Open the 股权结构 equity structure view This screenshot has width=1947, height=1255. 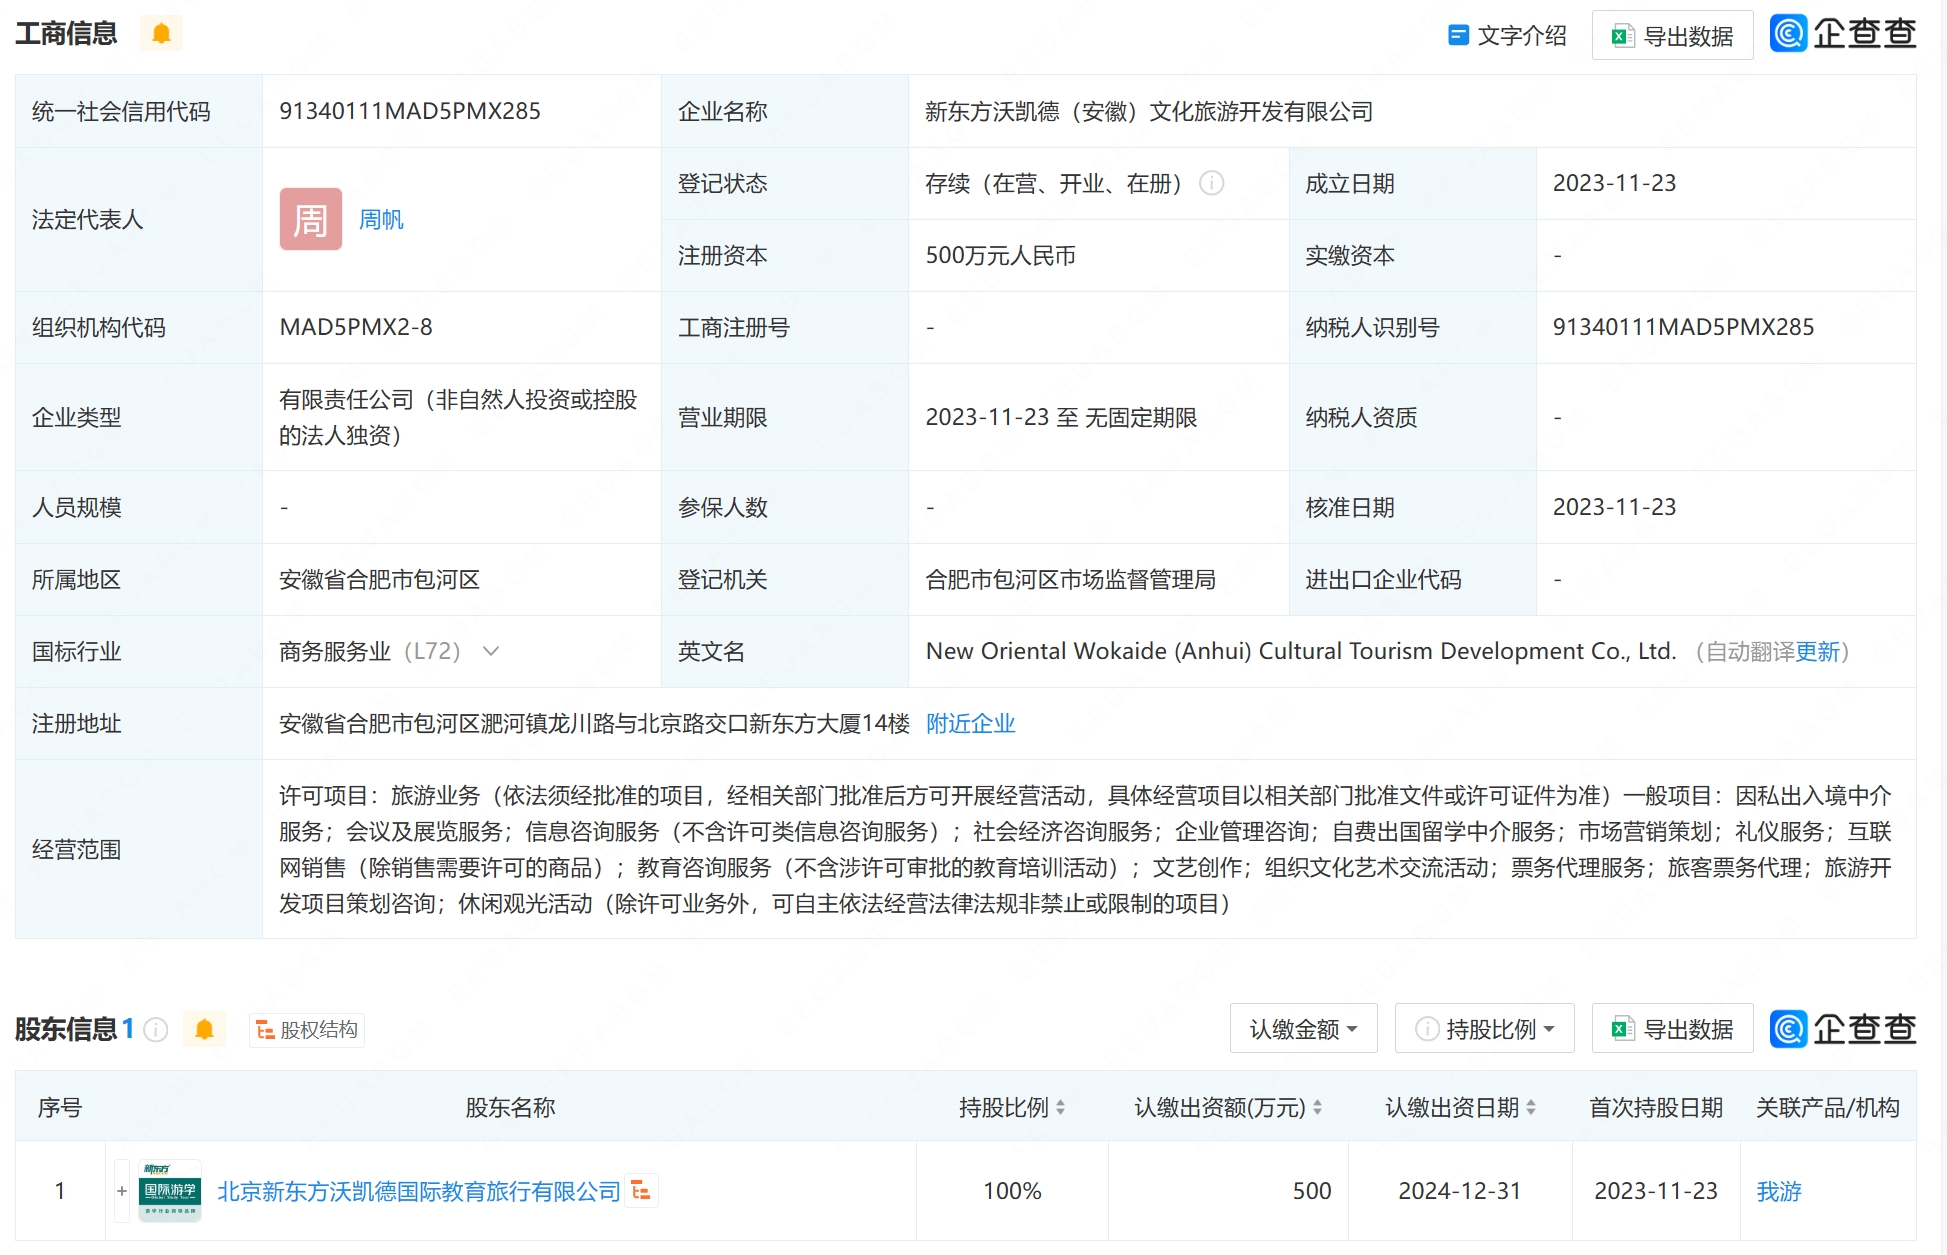click(x=306, y=1029)
